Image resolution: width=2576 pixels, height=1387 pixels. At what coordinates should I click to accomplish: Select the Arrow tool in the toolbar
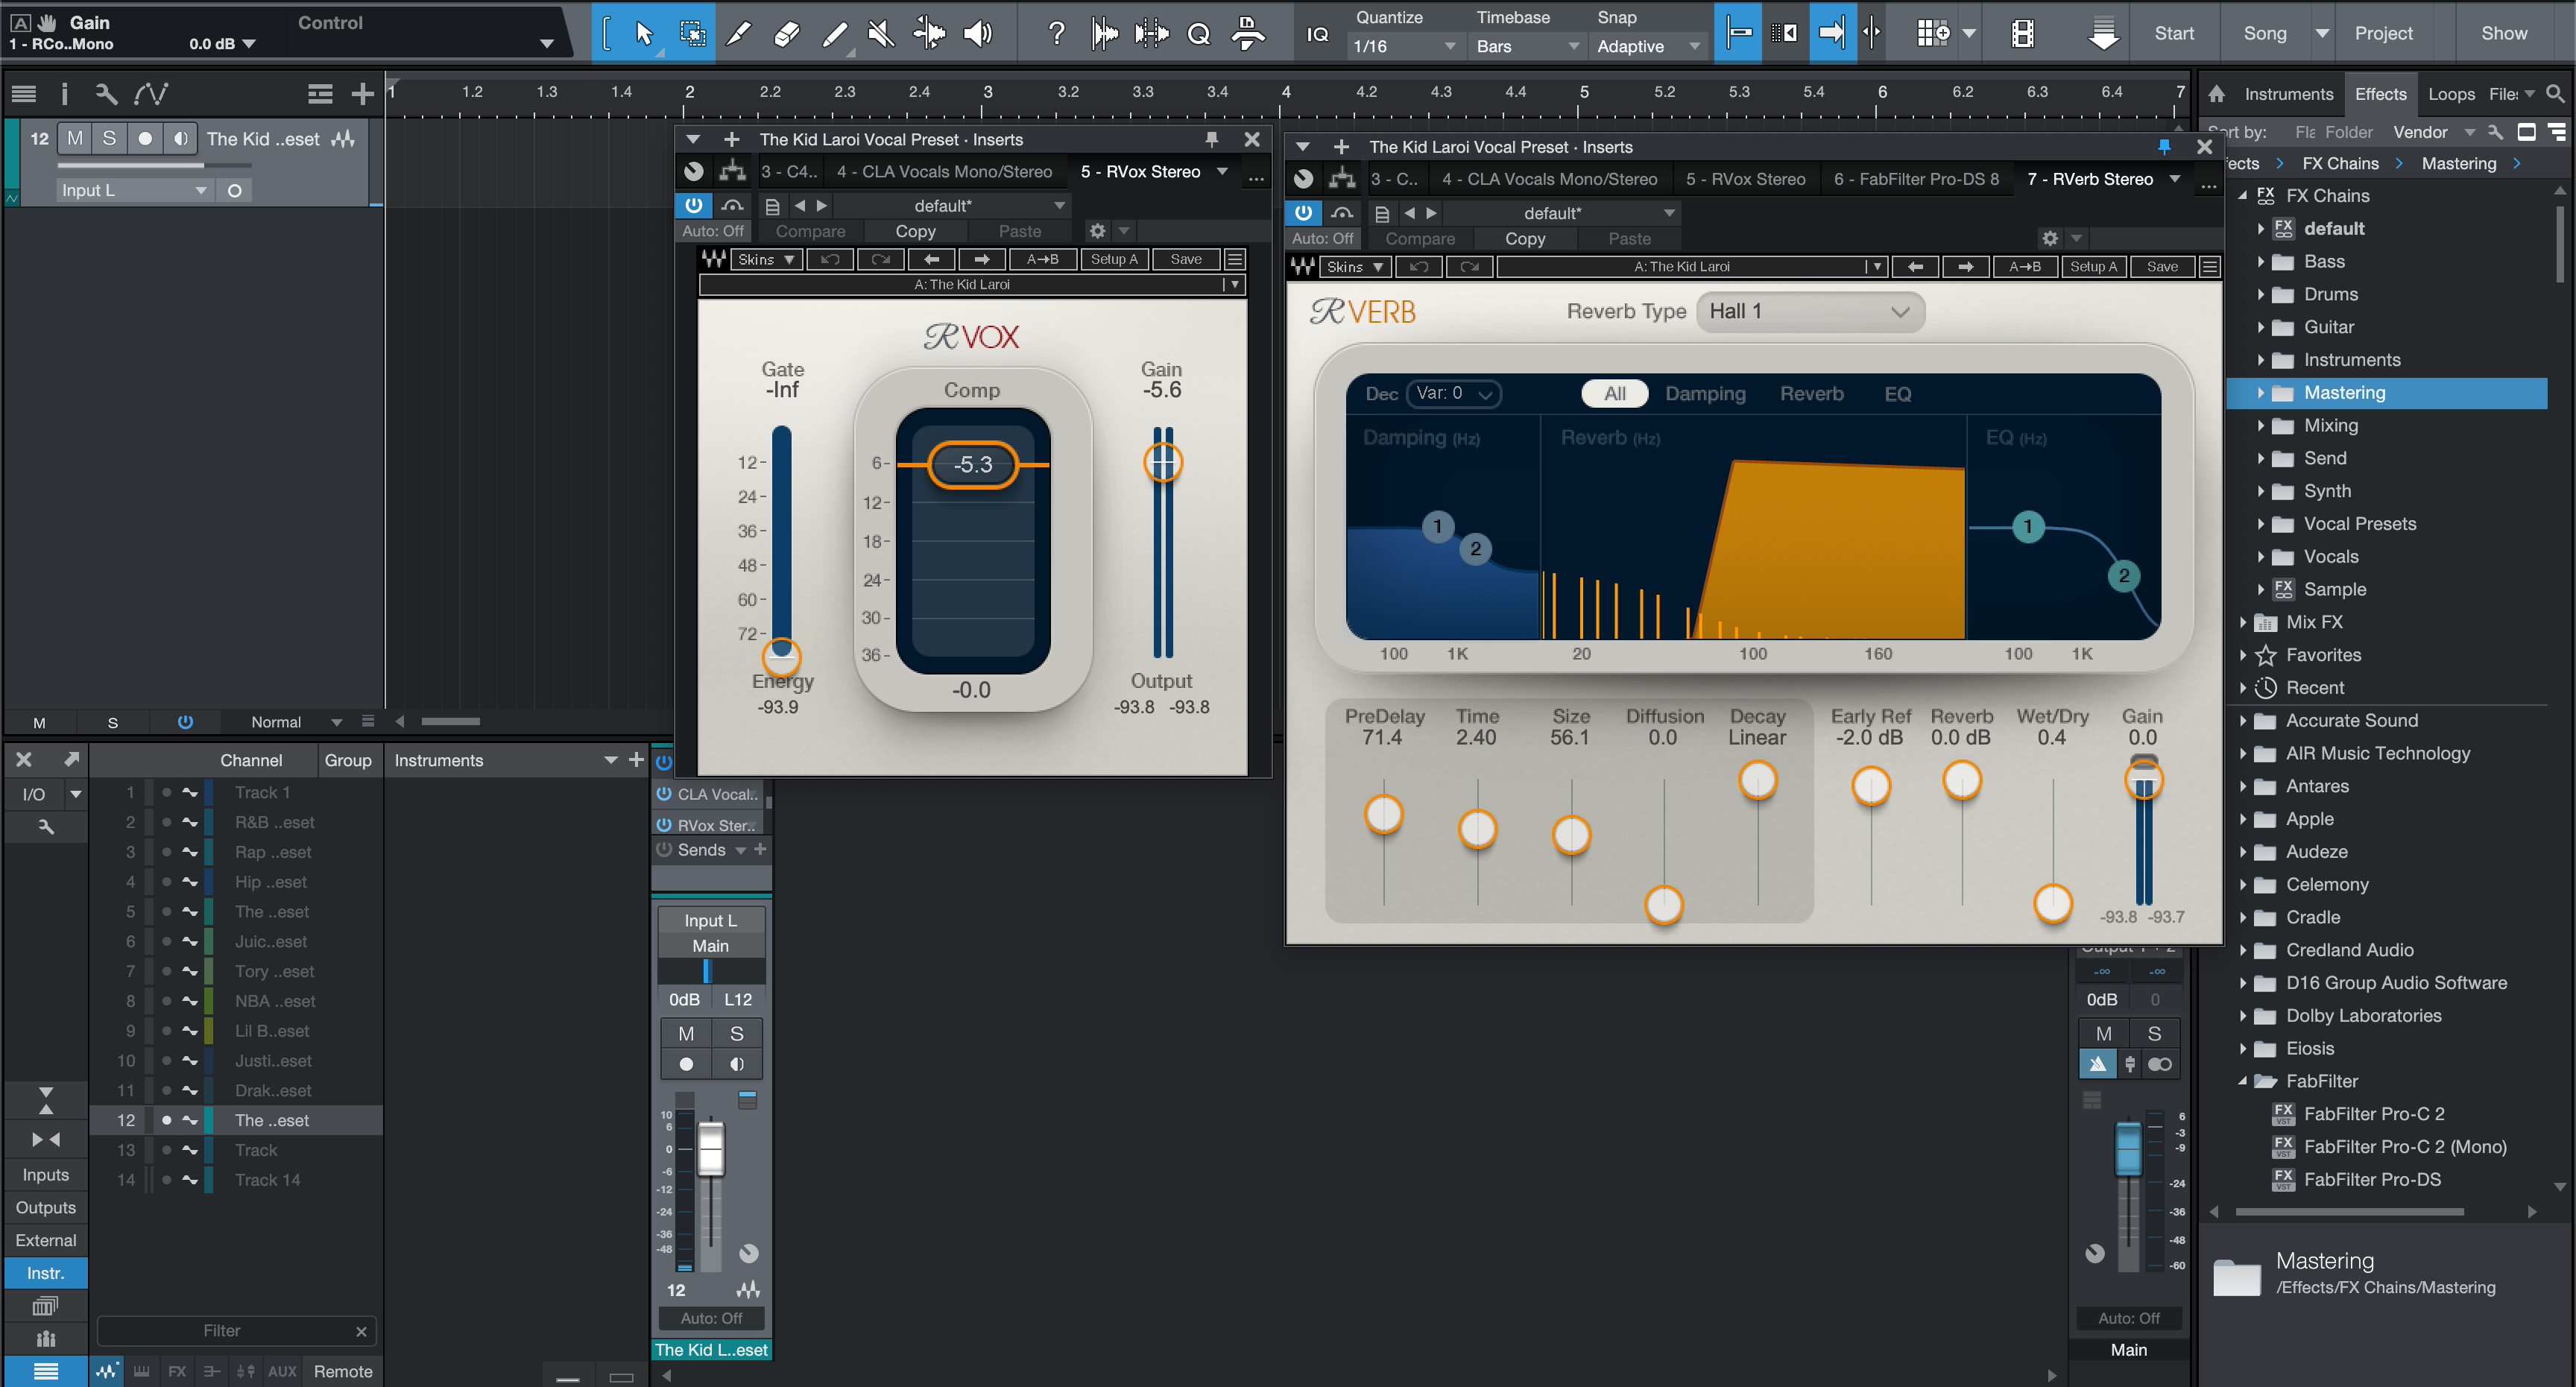coord(645,33)
